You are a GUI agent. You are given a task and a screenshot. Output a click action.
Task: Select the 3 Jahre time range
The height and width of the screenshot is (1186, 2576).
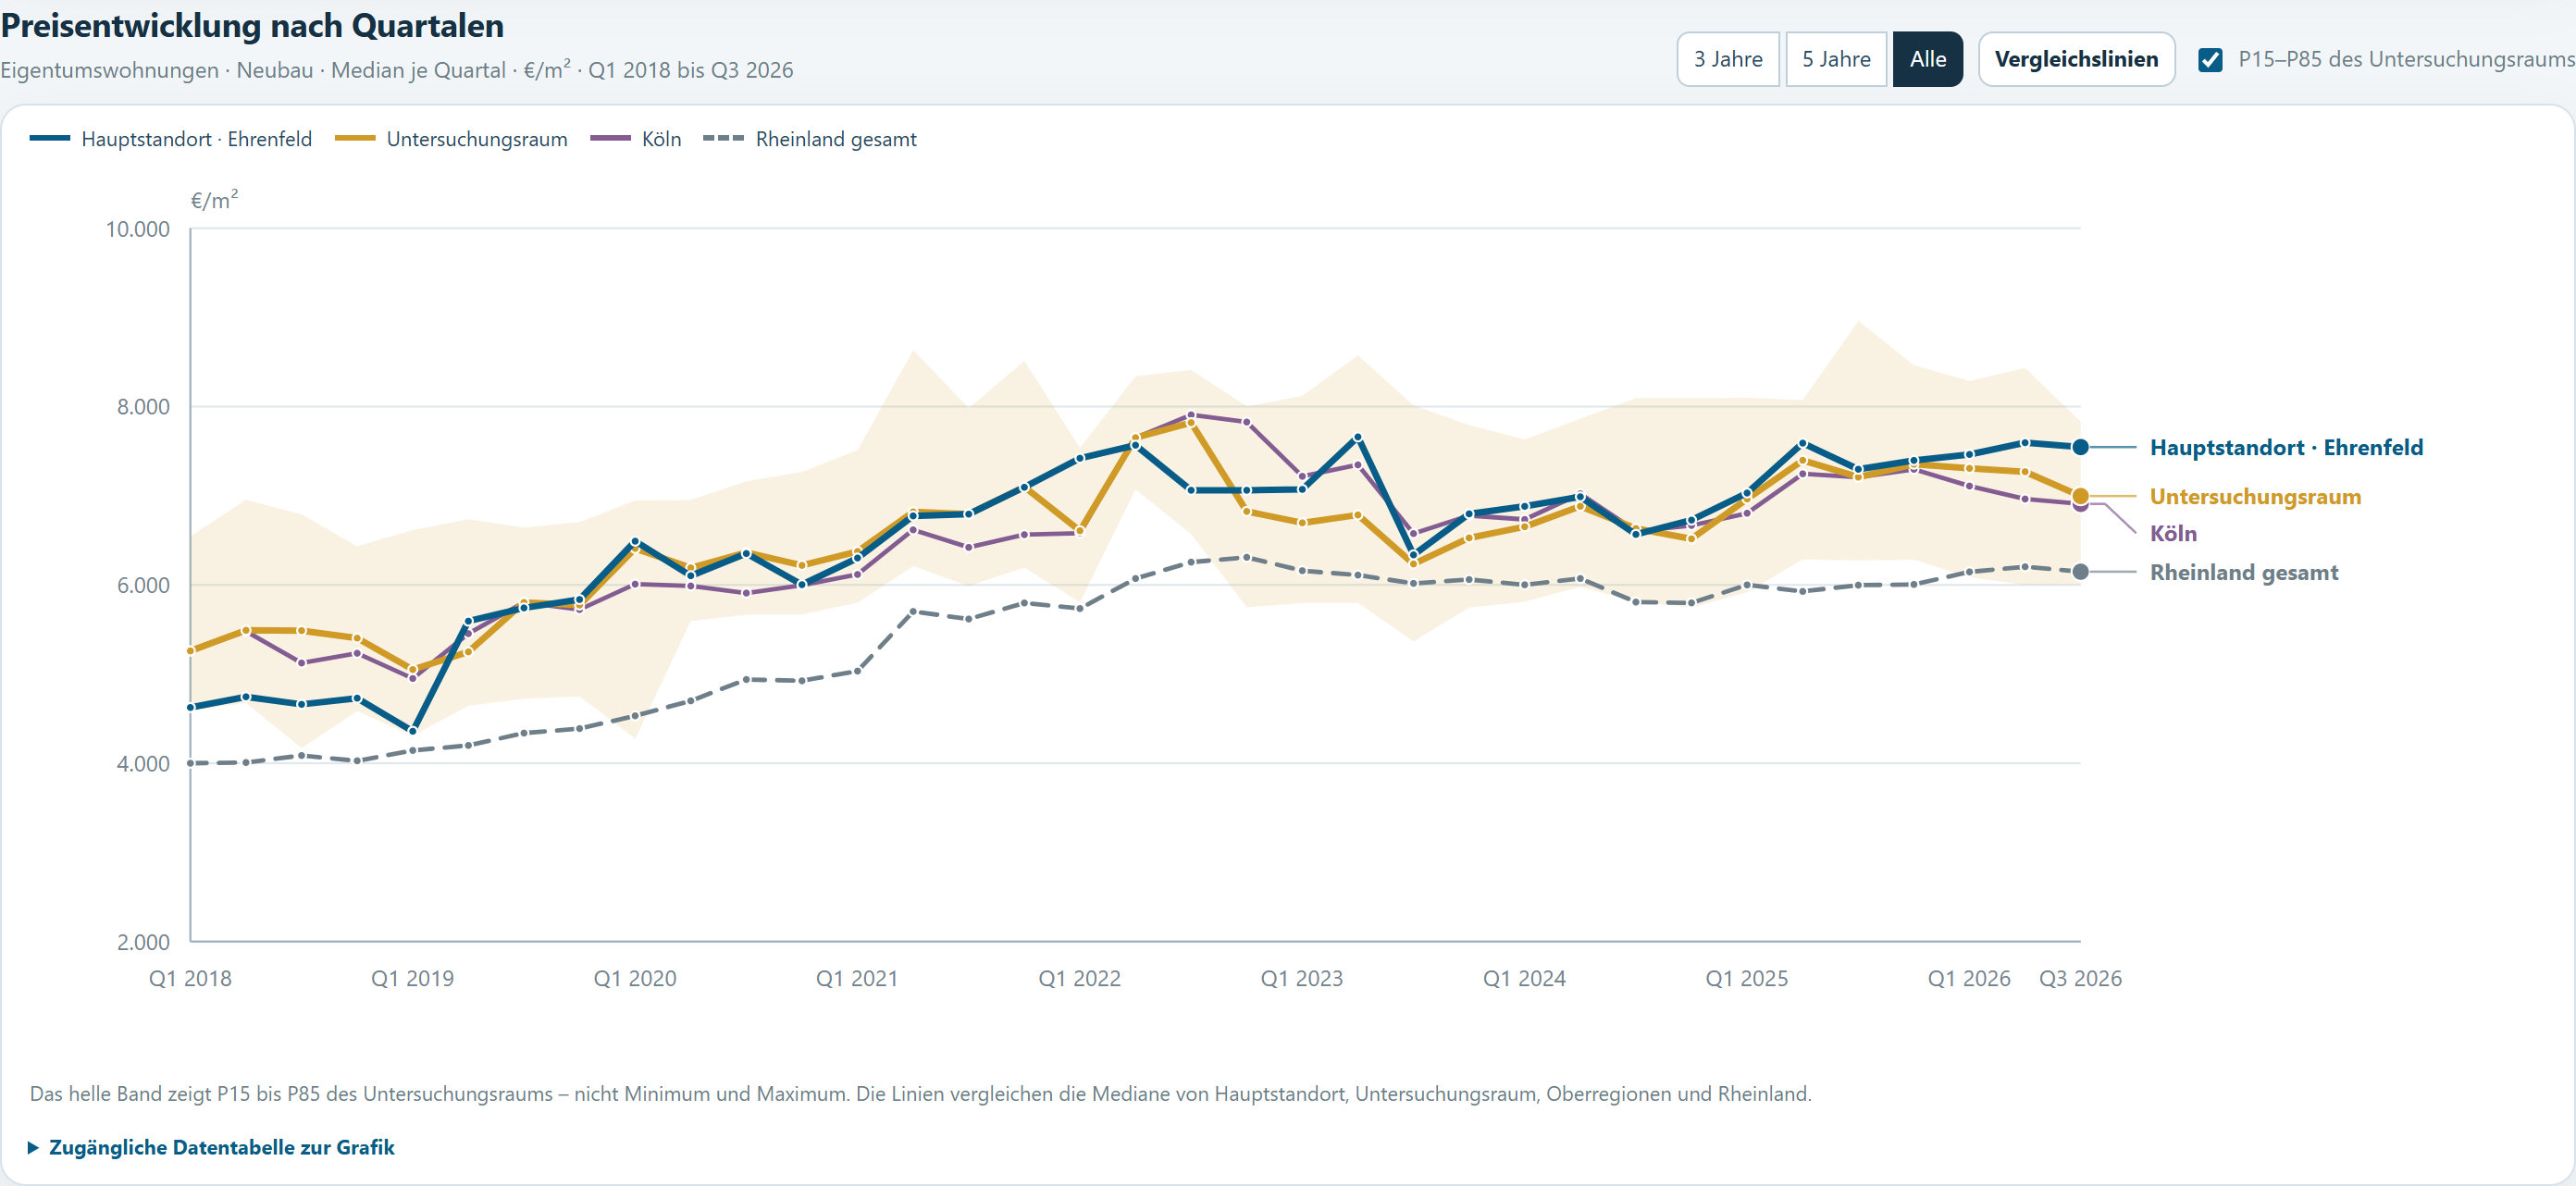pos(1727,59)
